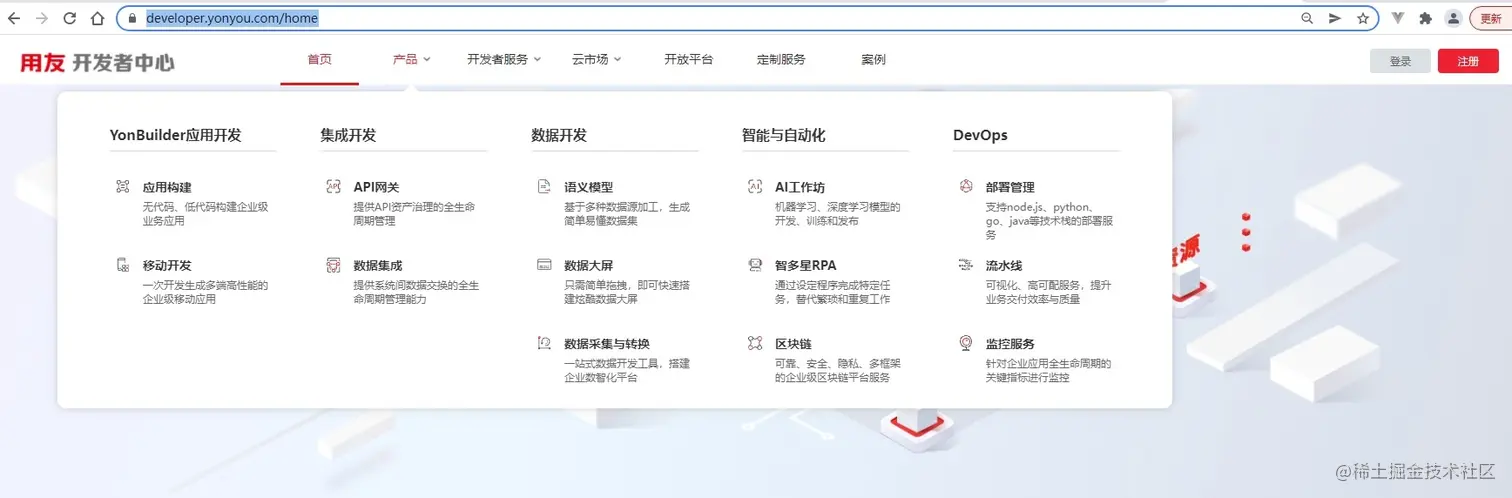Click the 数据集成 icon
The width and height of the screenshot is (1512, 498).
coord(334,265)
